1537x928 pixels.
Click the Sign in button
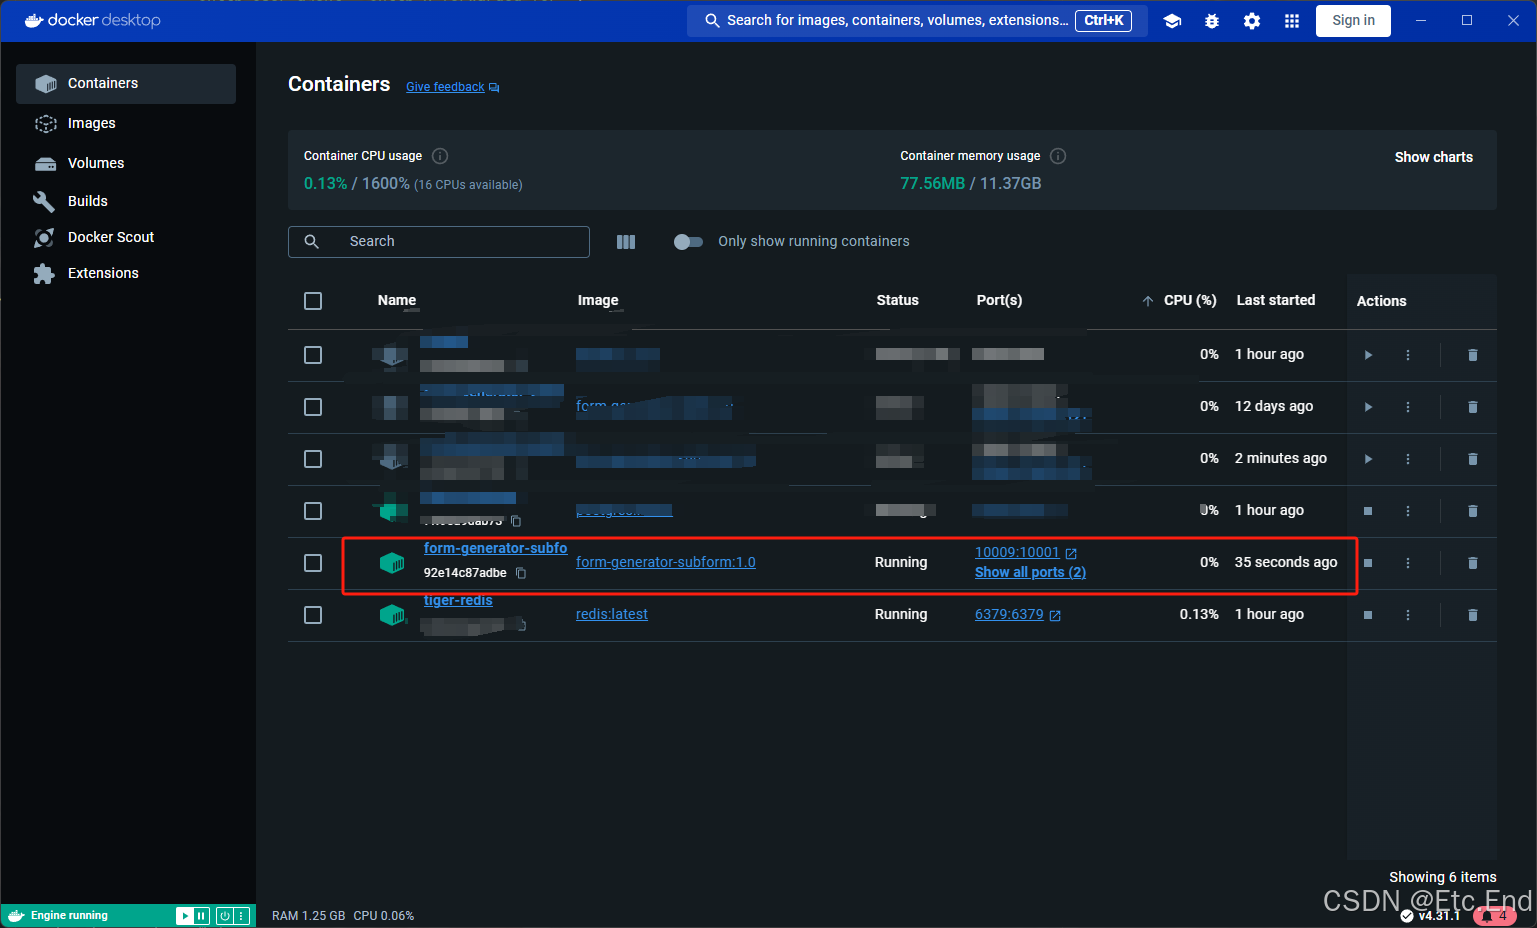[1353, 20]
